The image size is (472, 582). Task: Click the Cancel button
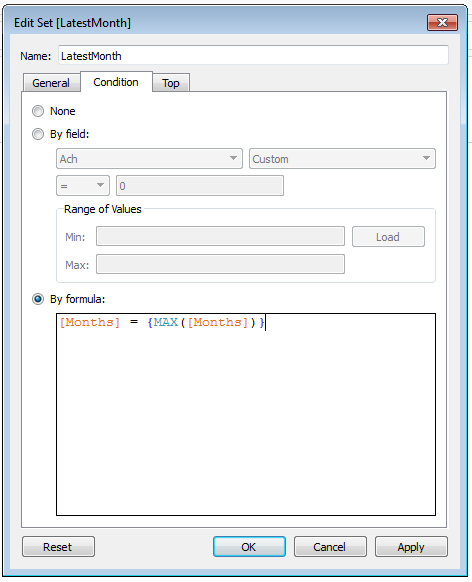pos(330,546)
